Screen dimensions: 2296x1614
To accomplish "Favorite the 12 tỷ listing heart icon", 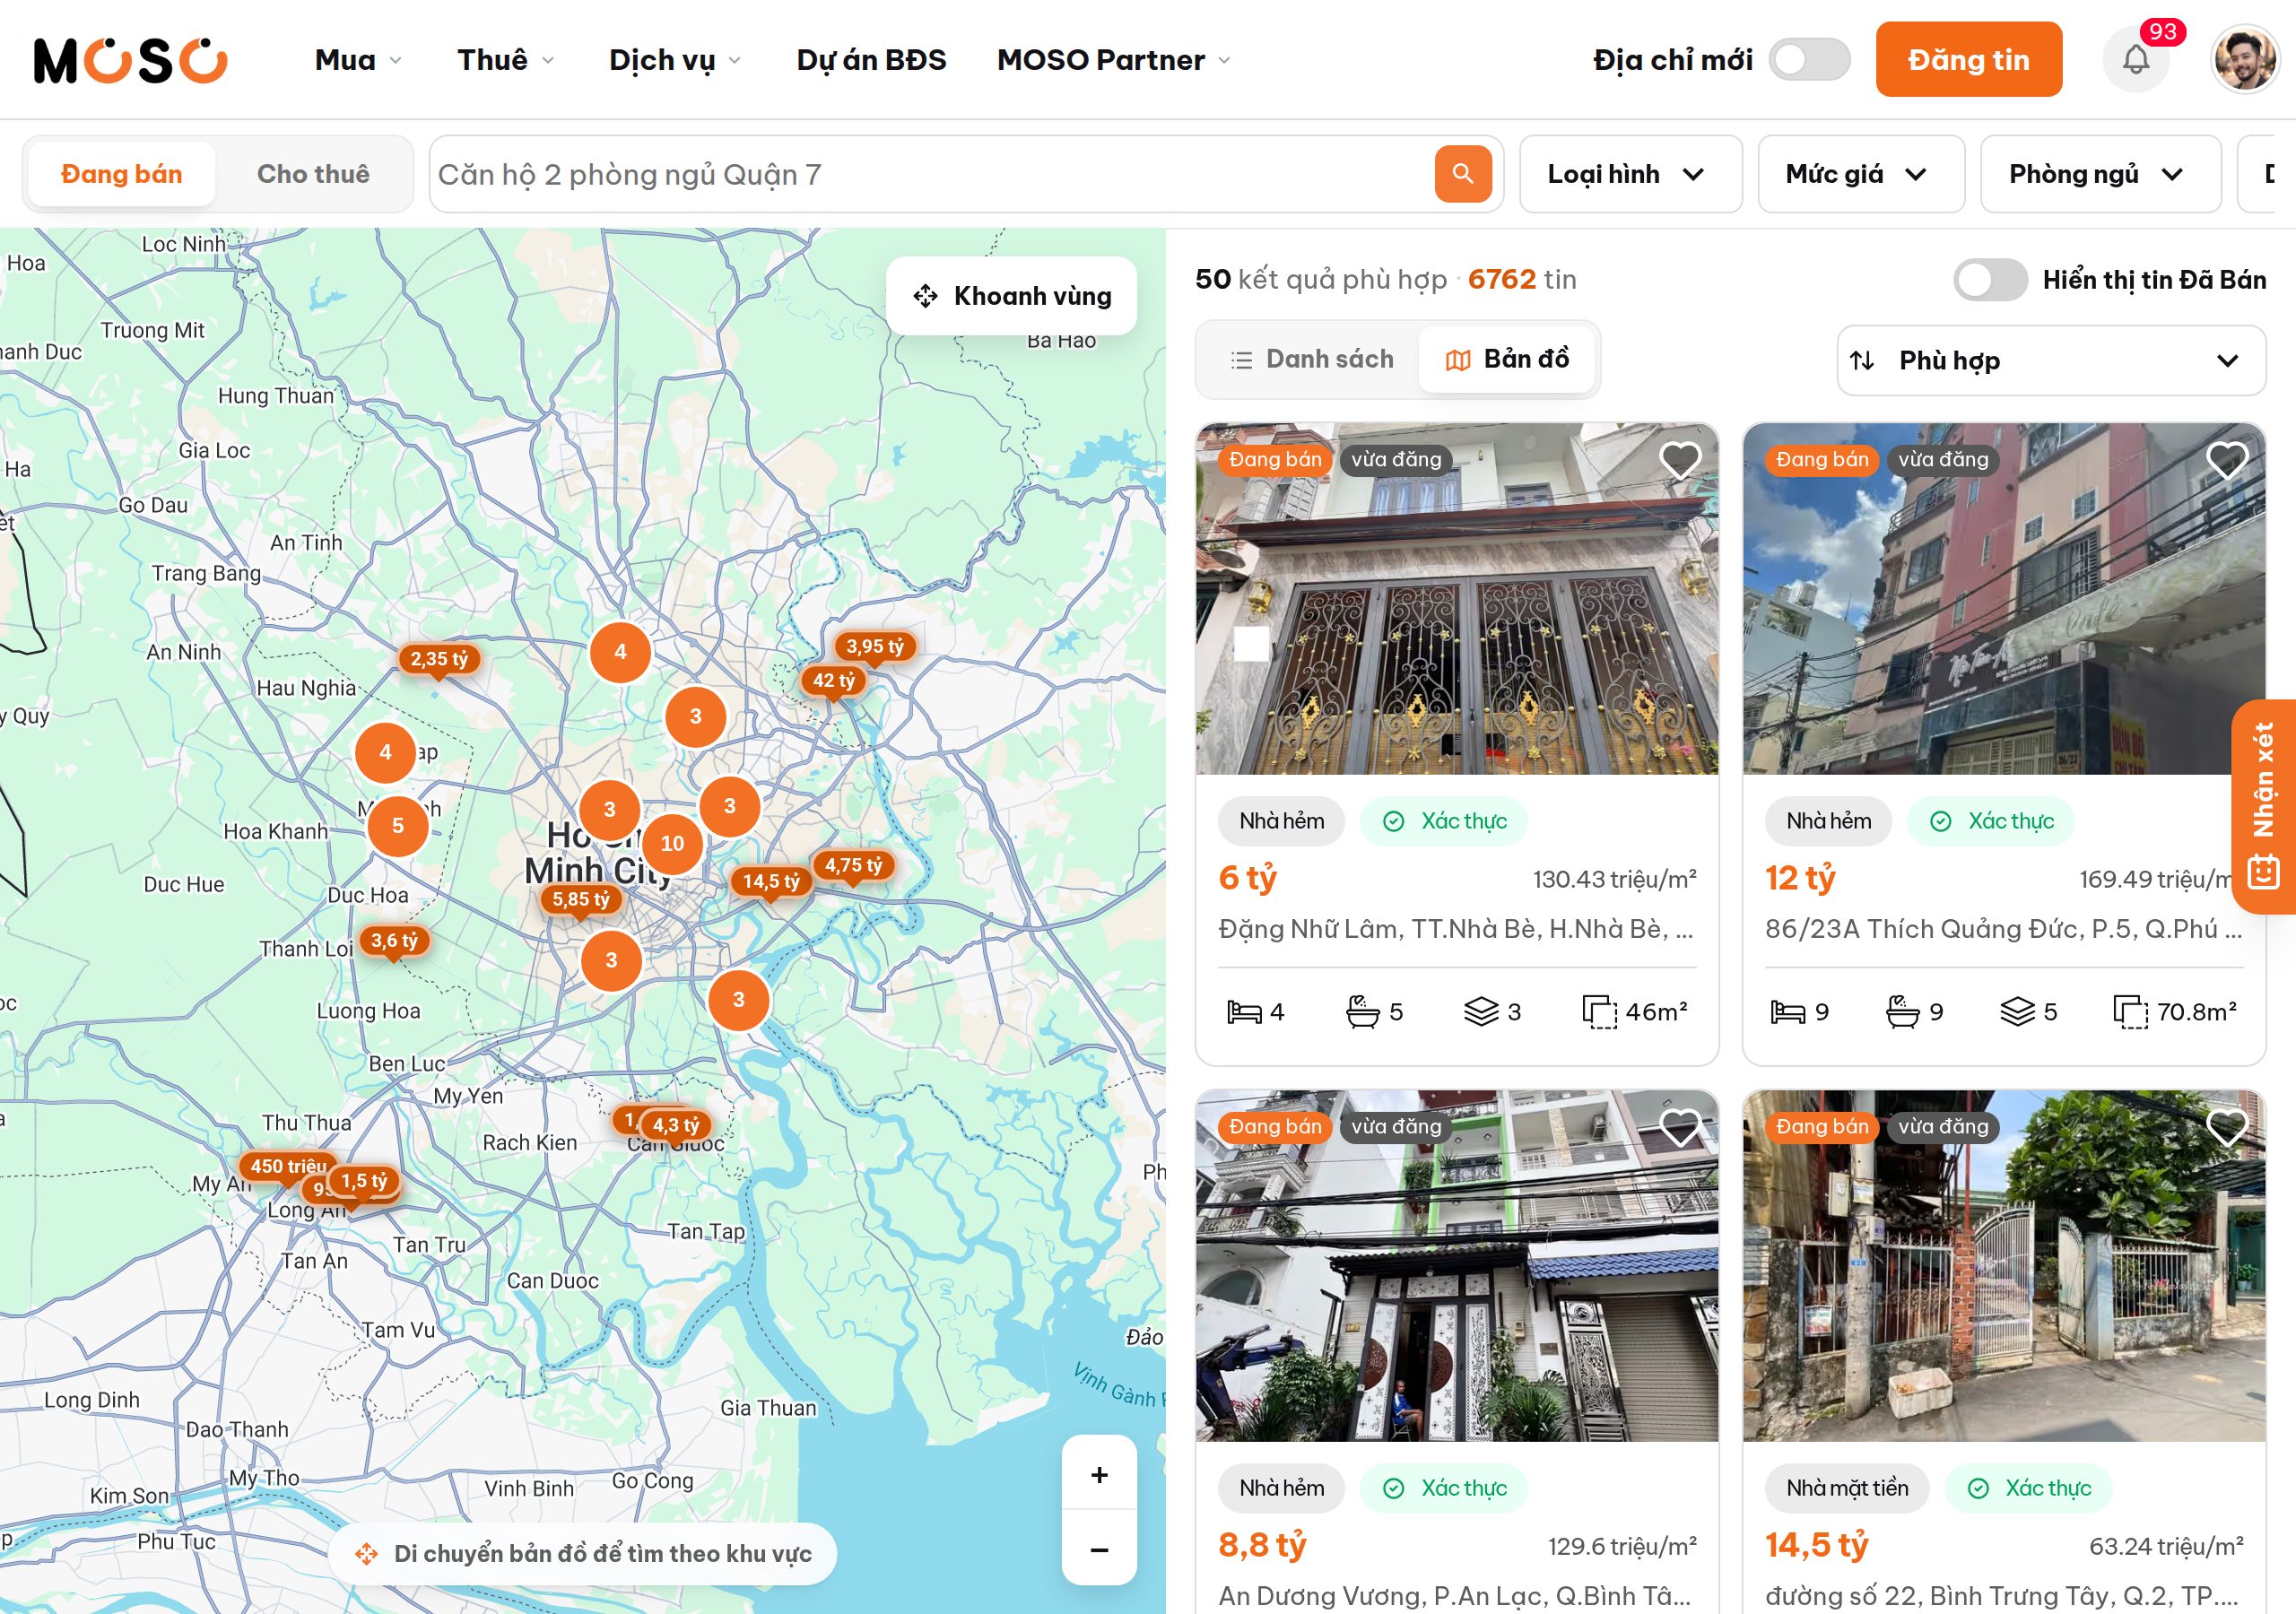I will coord(2227,460).
